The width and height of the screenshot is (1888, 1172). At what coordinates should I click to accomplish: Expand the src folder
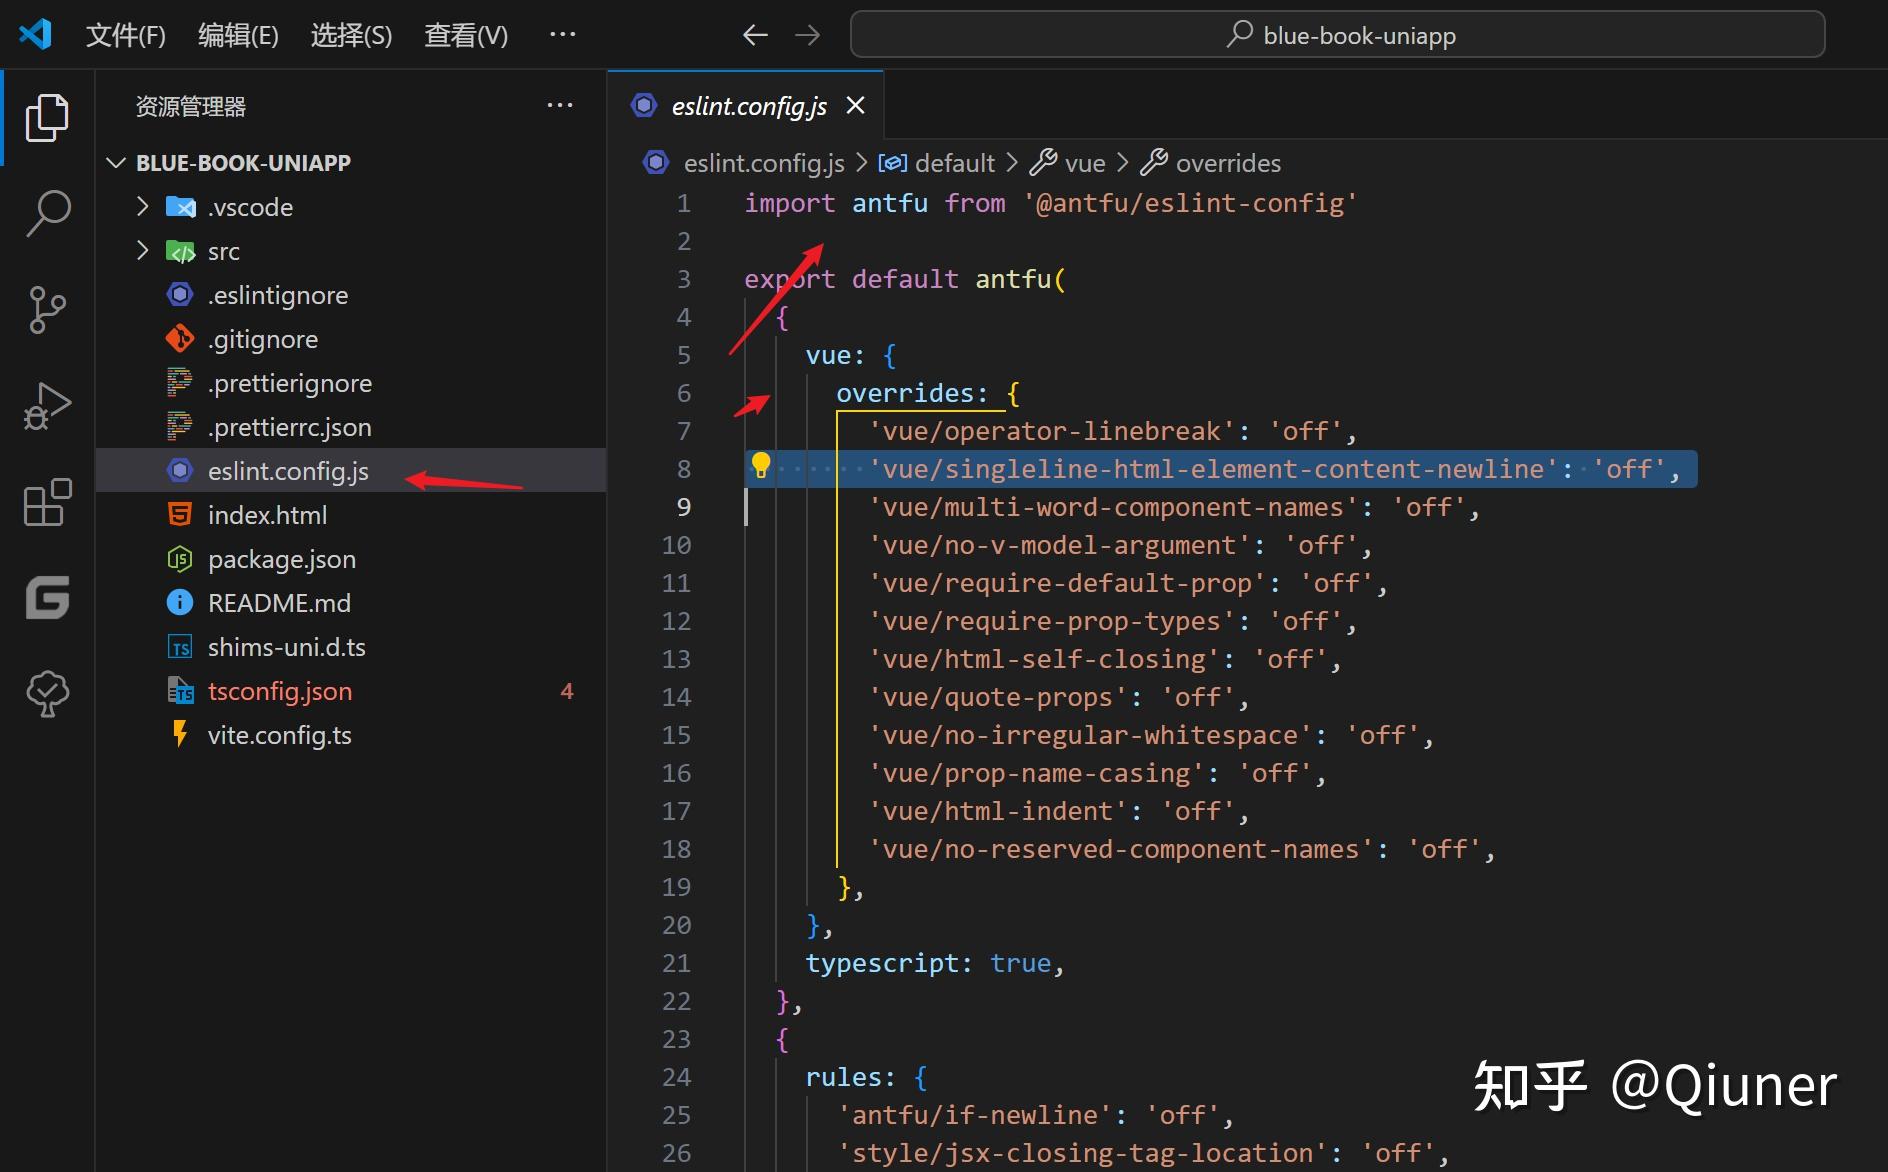(142, 250)
